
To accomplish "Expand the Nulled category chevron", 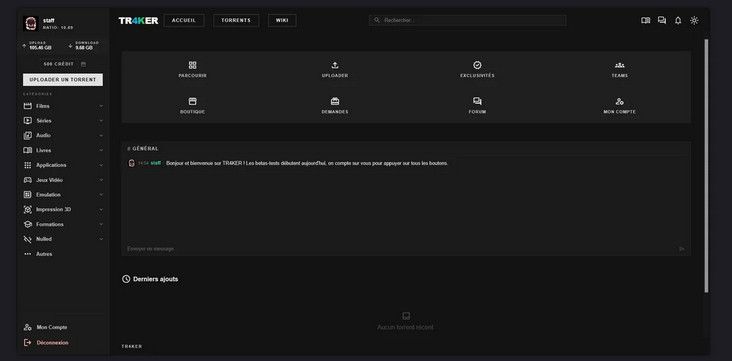I will tap(101, 239).
